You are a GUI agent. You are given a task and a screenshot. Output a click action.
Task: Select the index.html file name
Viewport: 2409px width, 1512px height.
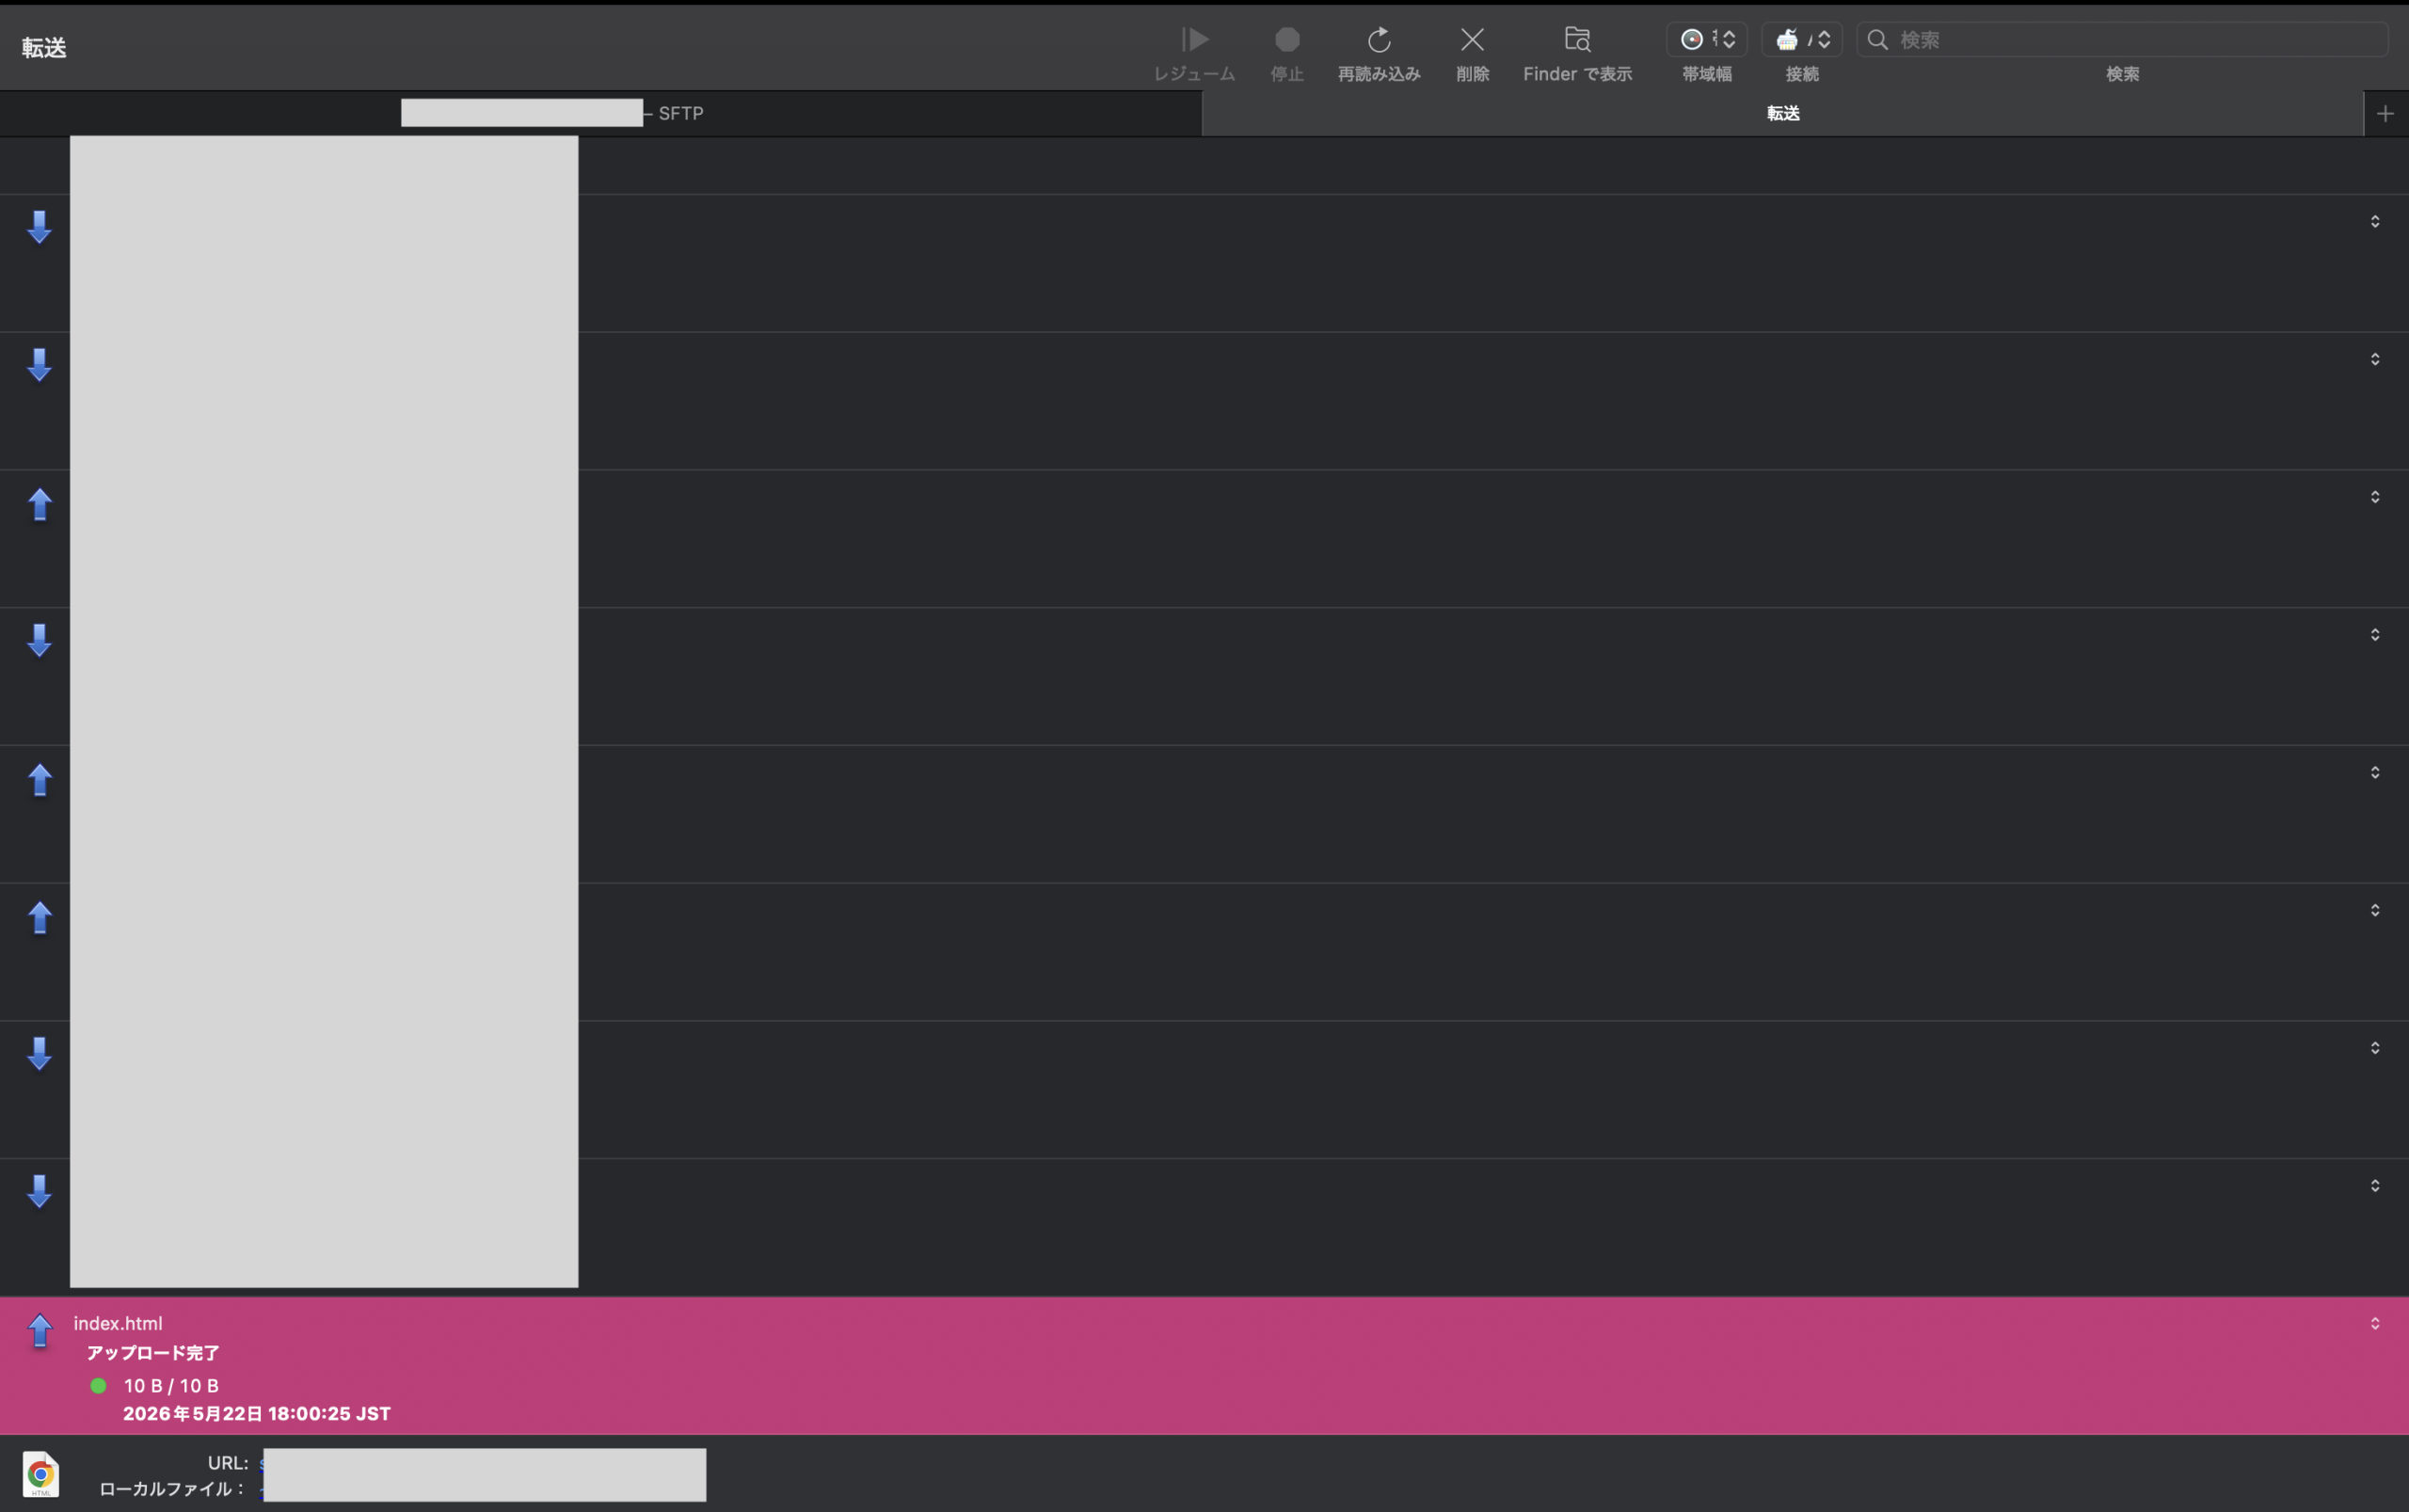point(118,1323)
